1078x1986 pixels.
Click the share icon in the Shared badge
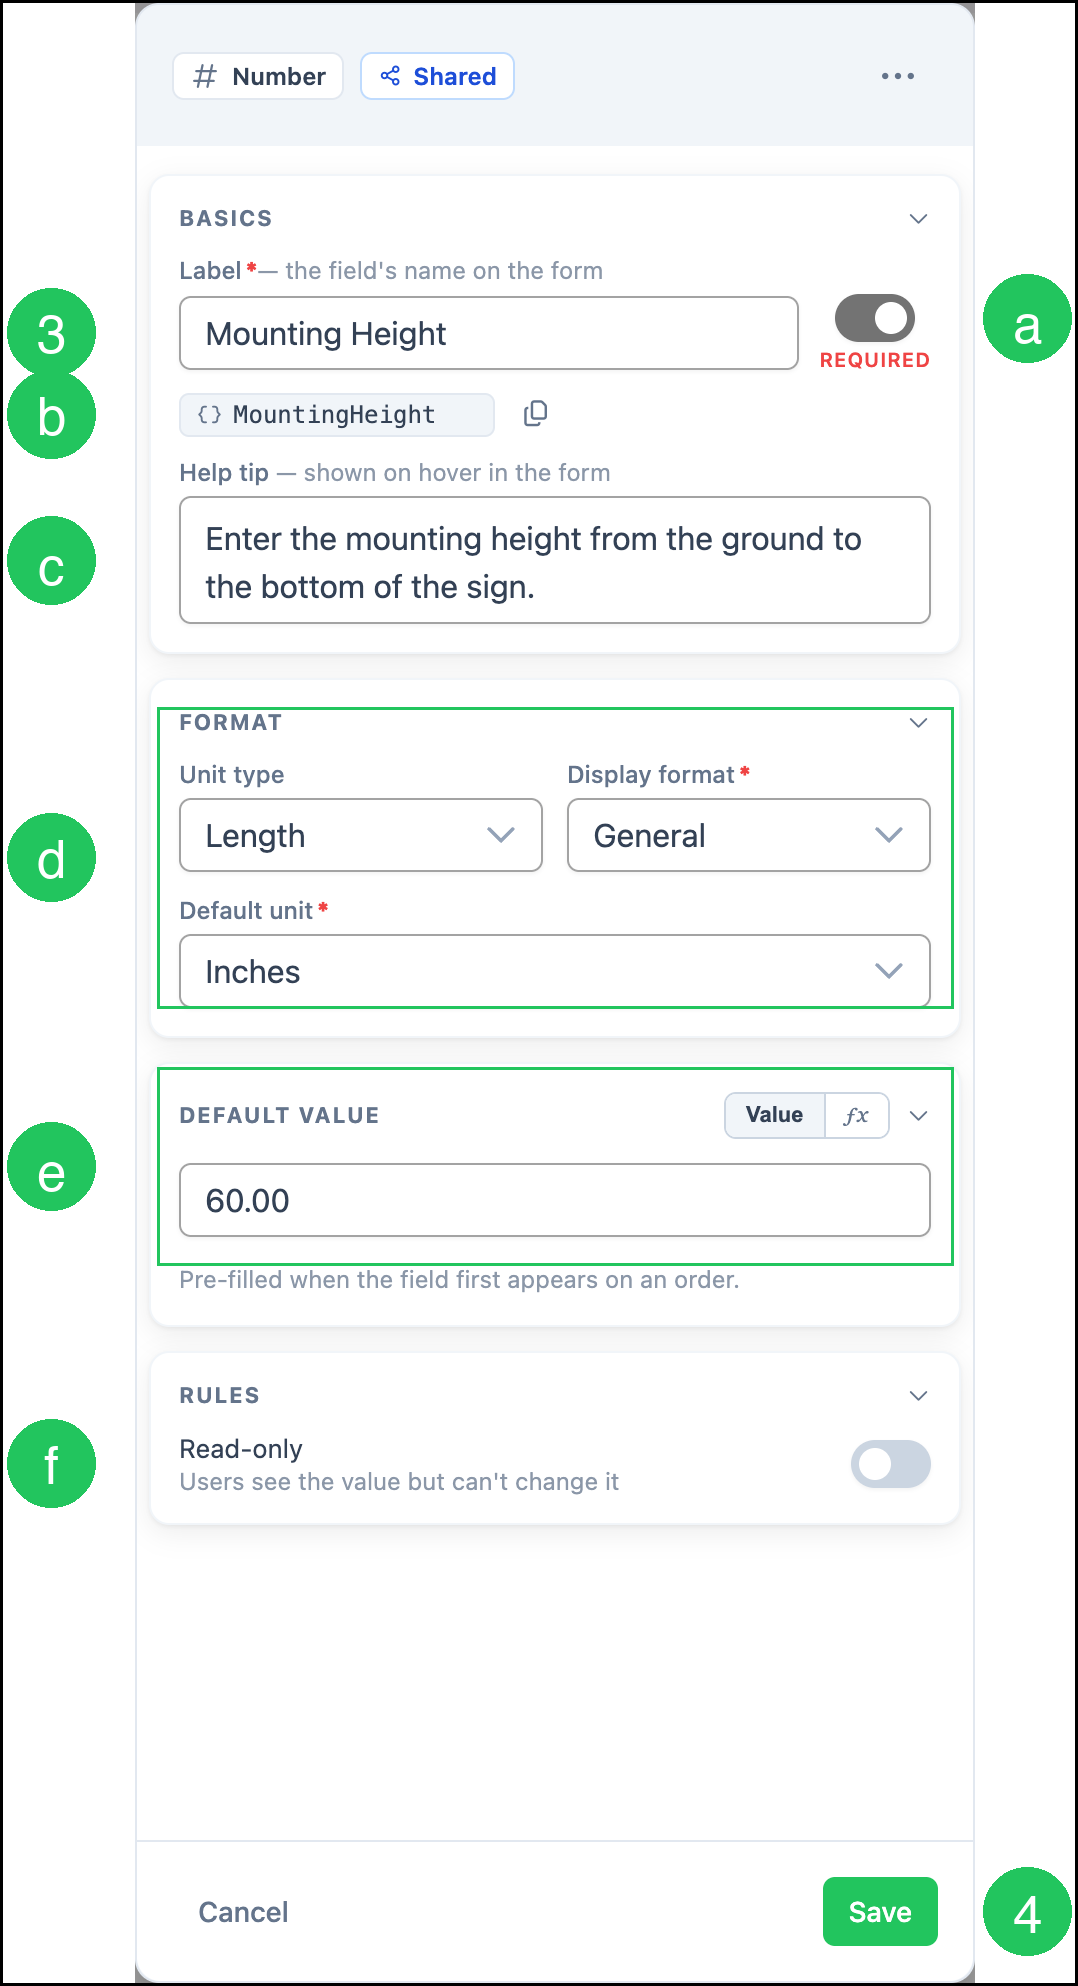tap(390, 76)
